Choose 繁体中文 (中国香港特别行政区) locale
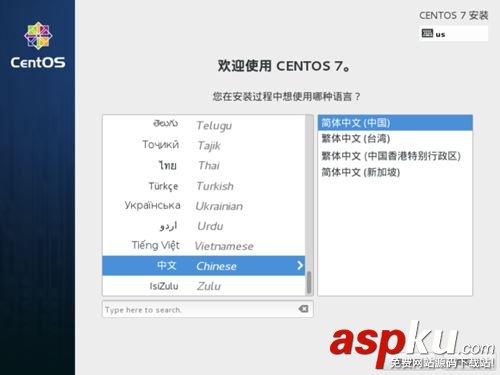Viewport: 500px width, 375px height. 395,155
